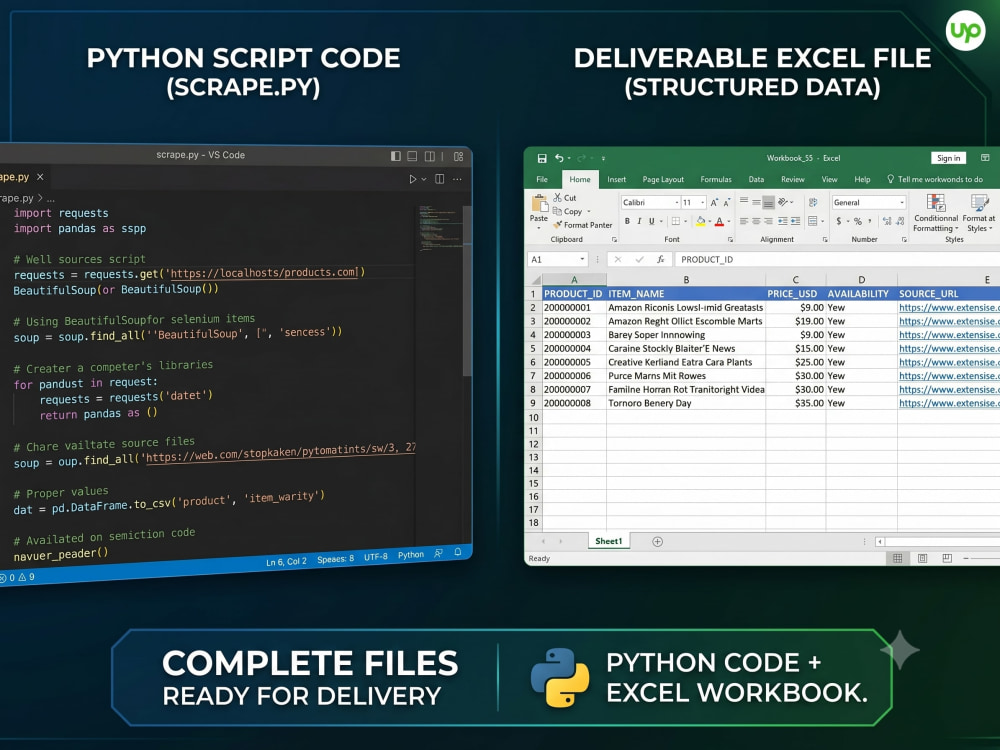1000x750 pixels.
Task: Click the Redo arrow in Excel
Action: 581,158
